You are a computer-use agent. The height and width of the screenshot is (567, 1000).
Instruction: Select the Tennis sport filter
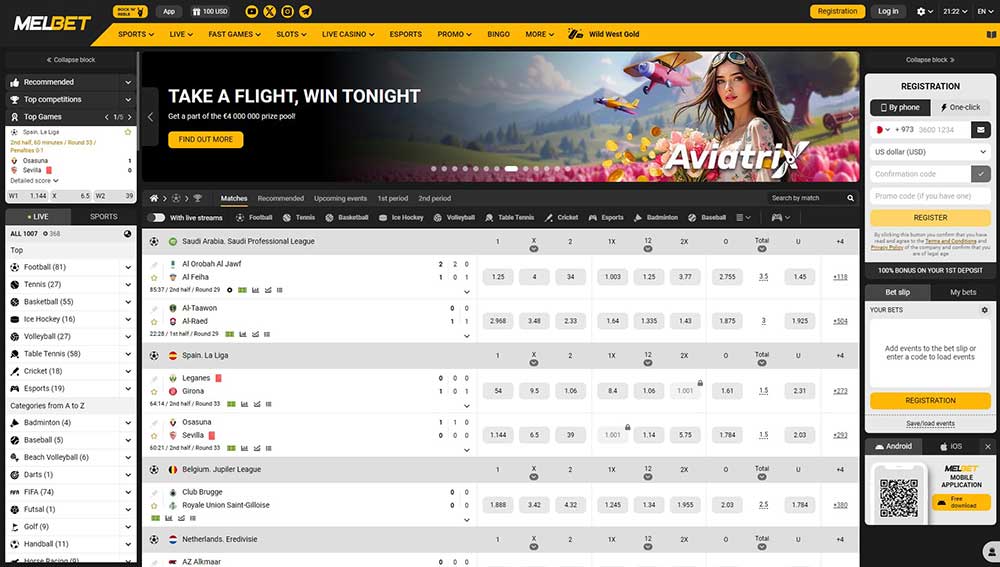pos(299,217)
